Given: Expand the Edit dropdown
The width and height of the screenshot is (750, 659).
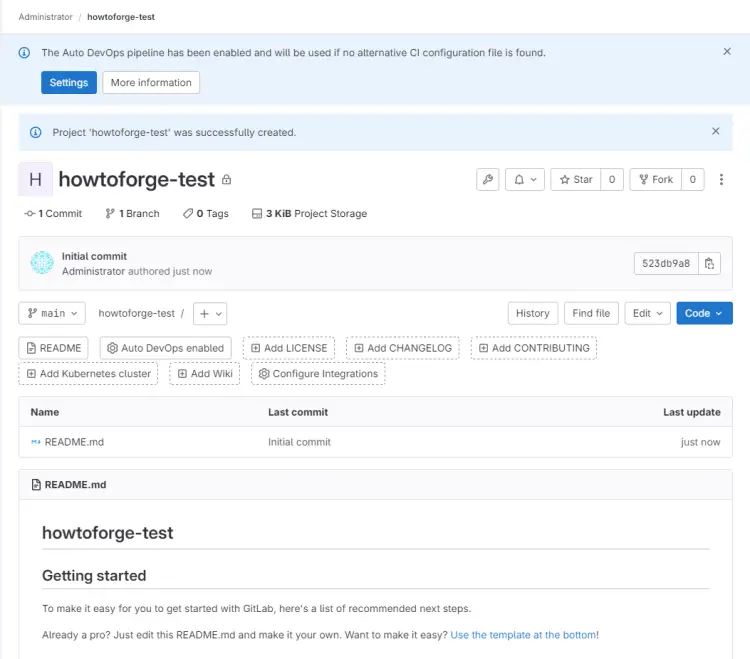Looking at the screenshot, I should [x=648, y=313].
